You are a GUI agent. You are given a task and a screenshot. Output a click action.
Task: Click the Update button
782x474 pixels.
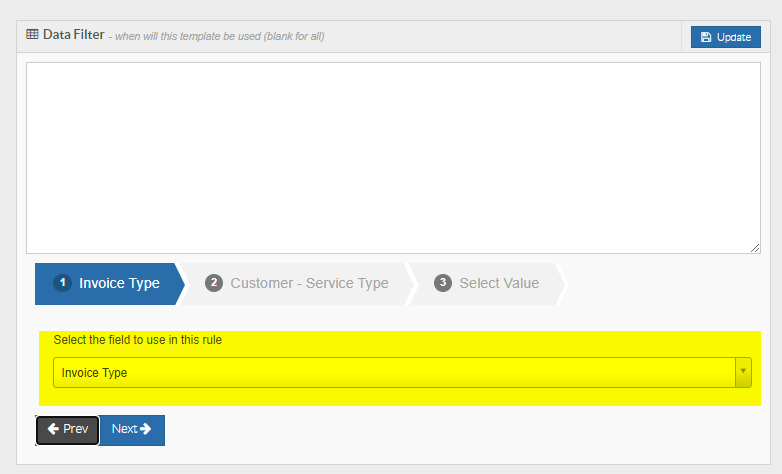[x=726, y=37]
